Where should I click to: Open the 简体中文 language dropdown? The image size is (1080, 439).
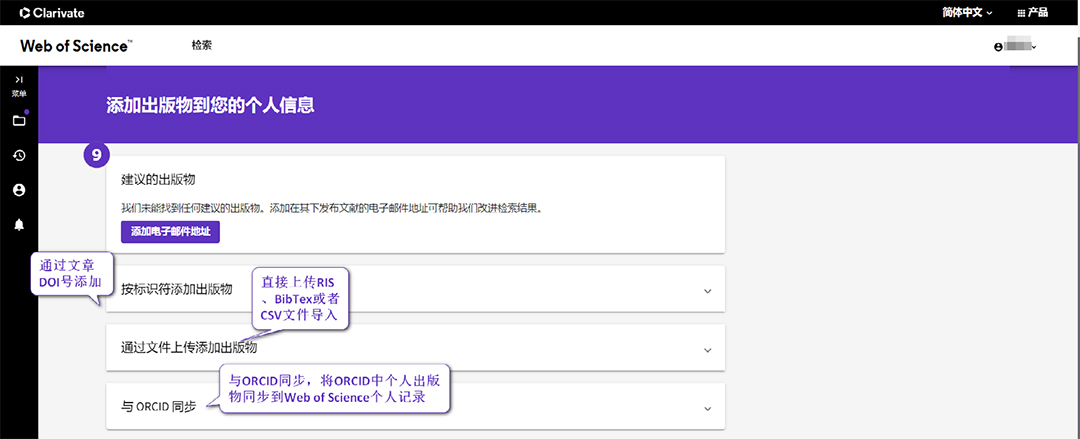click(x=967, y=12)
